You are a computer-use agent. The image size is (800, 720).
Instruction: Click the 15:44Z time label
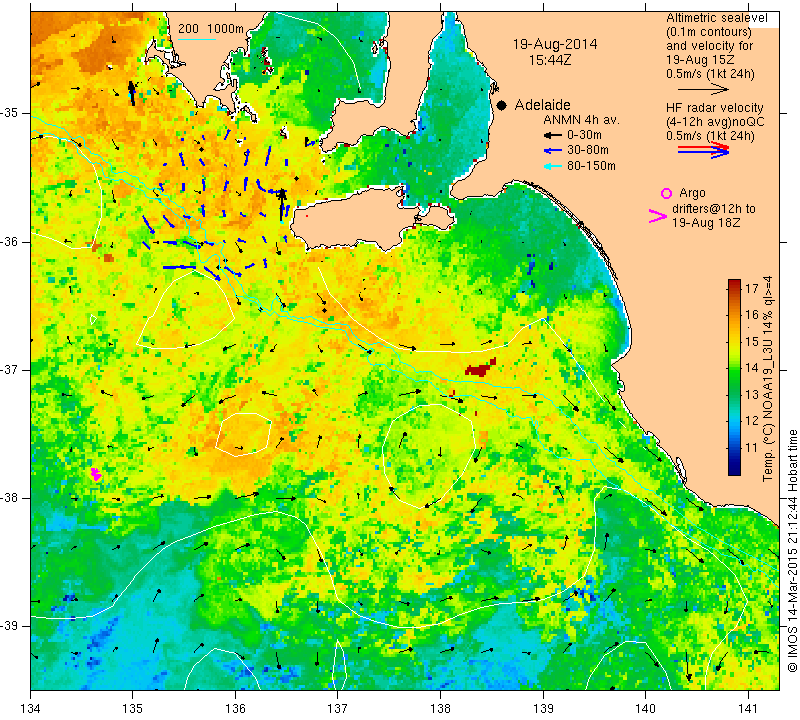coord(549,60)
